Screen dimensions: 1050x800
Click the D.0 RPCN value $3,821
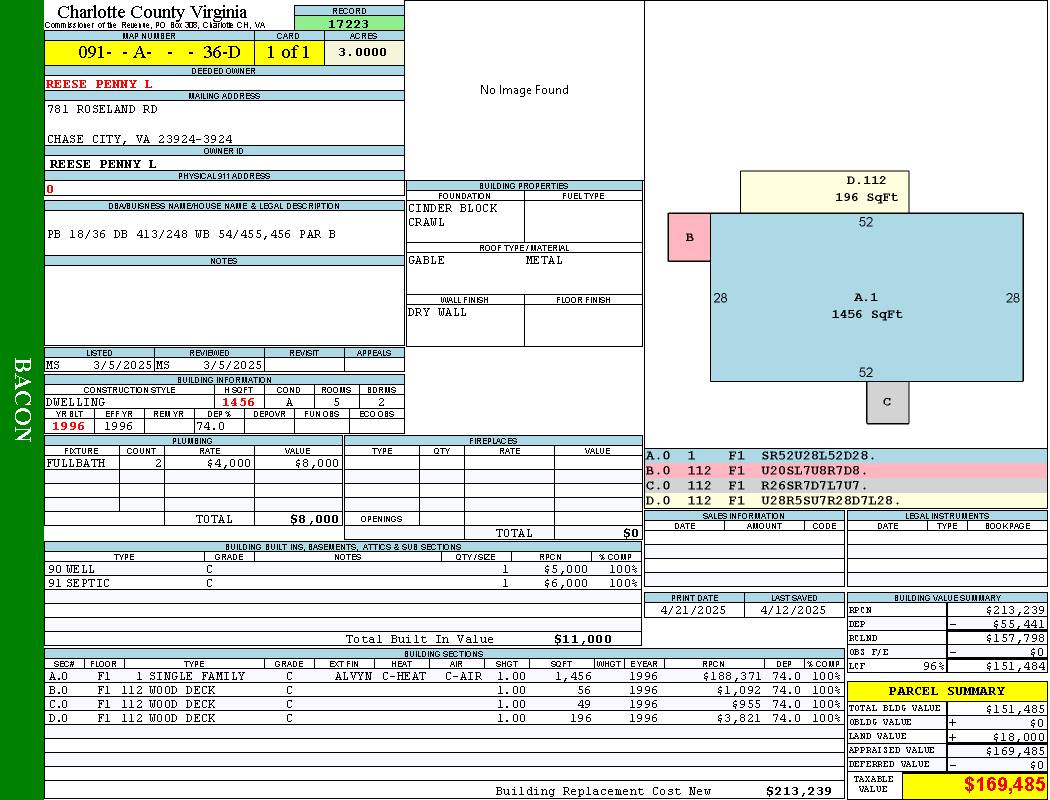pos(739,718)
